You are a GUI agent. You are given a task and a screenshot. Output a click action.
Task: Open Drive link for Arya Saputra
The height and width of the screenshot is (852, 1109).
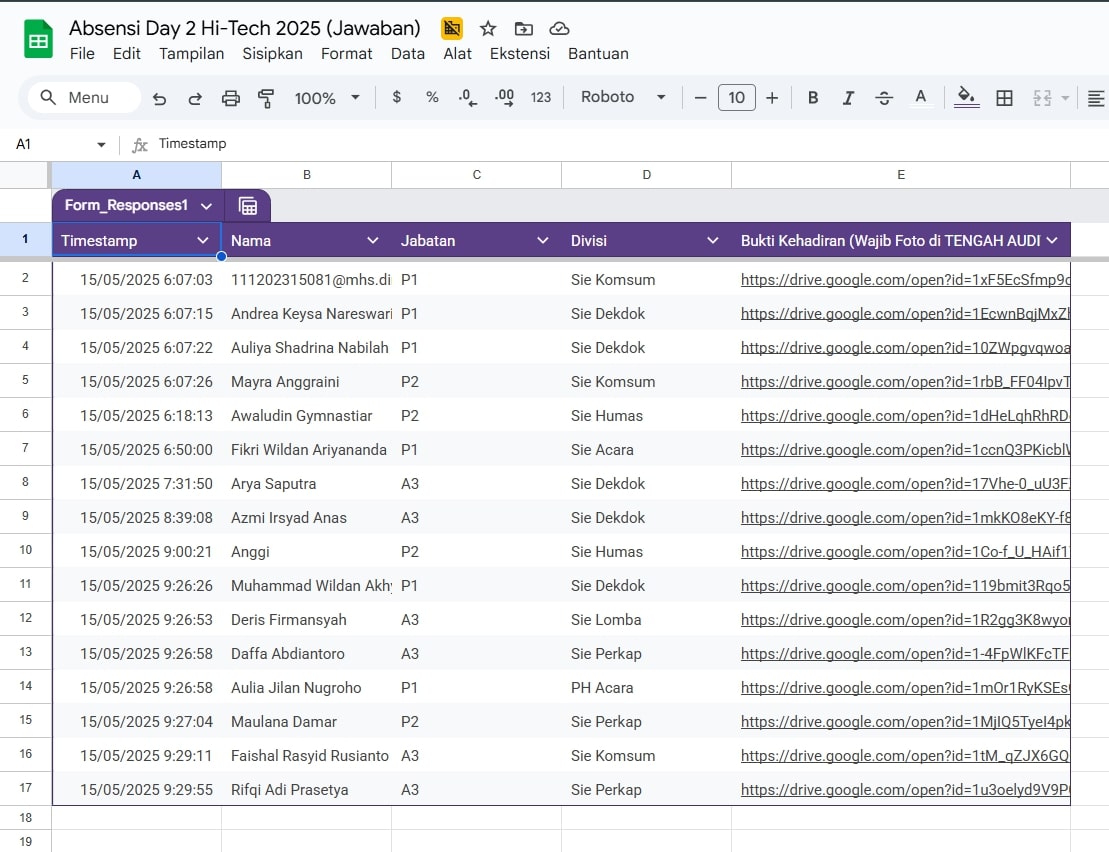(x=905, y=484)
